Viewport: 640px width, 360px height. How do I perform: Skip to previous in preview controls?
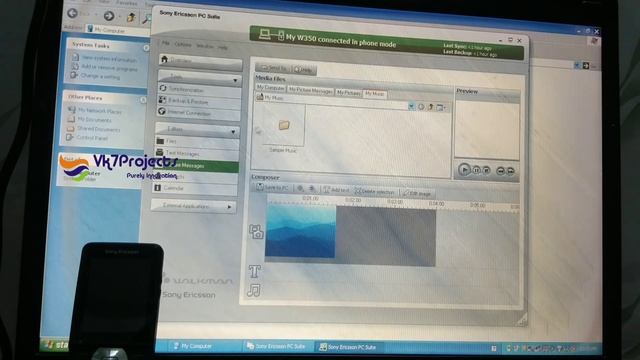[x=500, y=171]
